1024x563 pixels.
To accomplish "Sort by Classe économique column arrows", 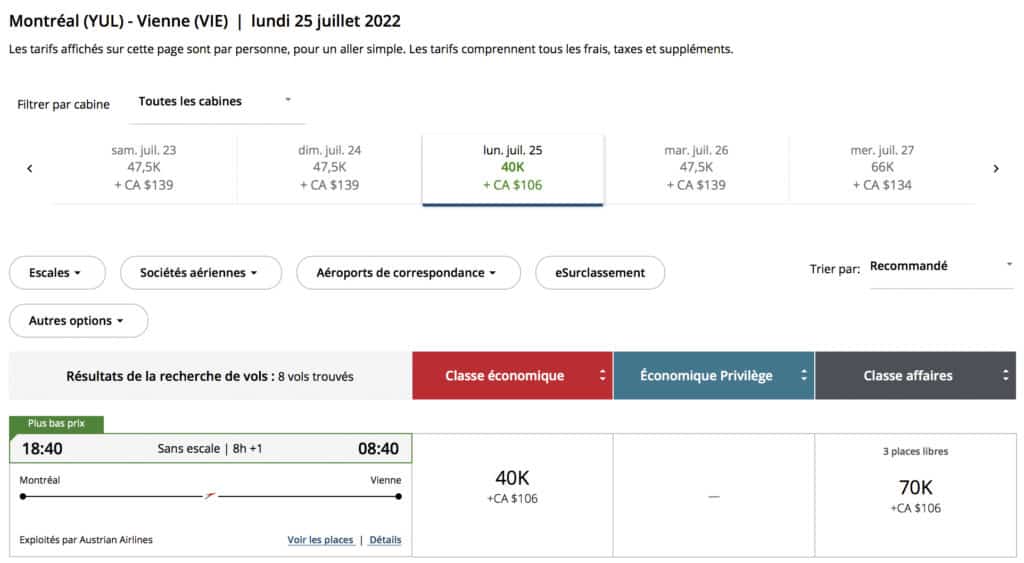I will (x=602, y=376).
